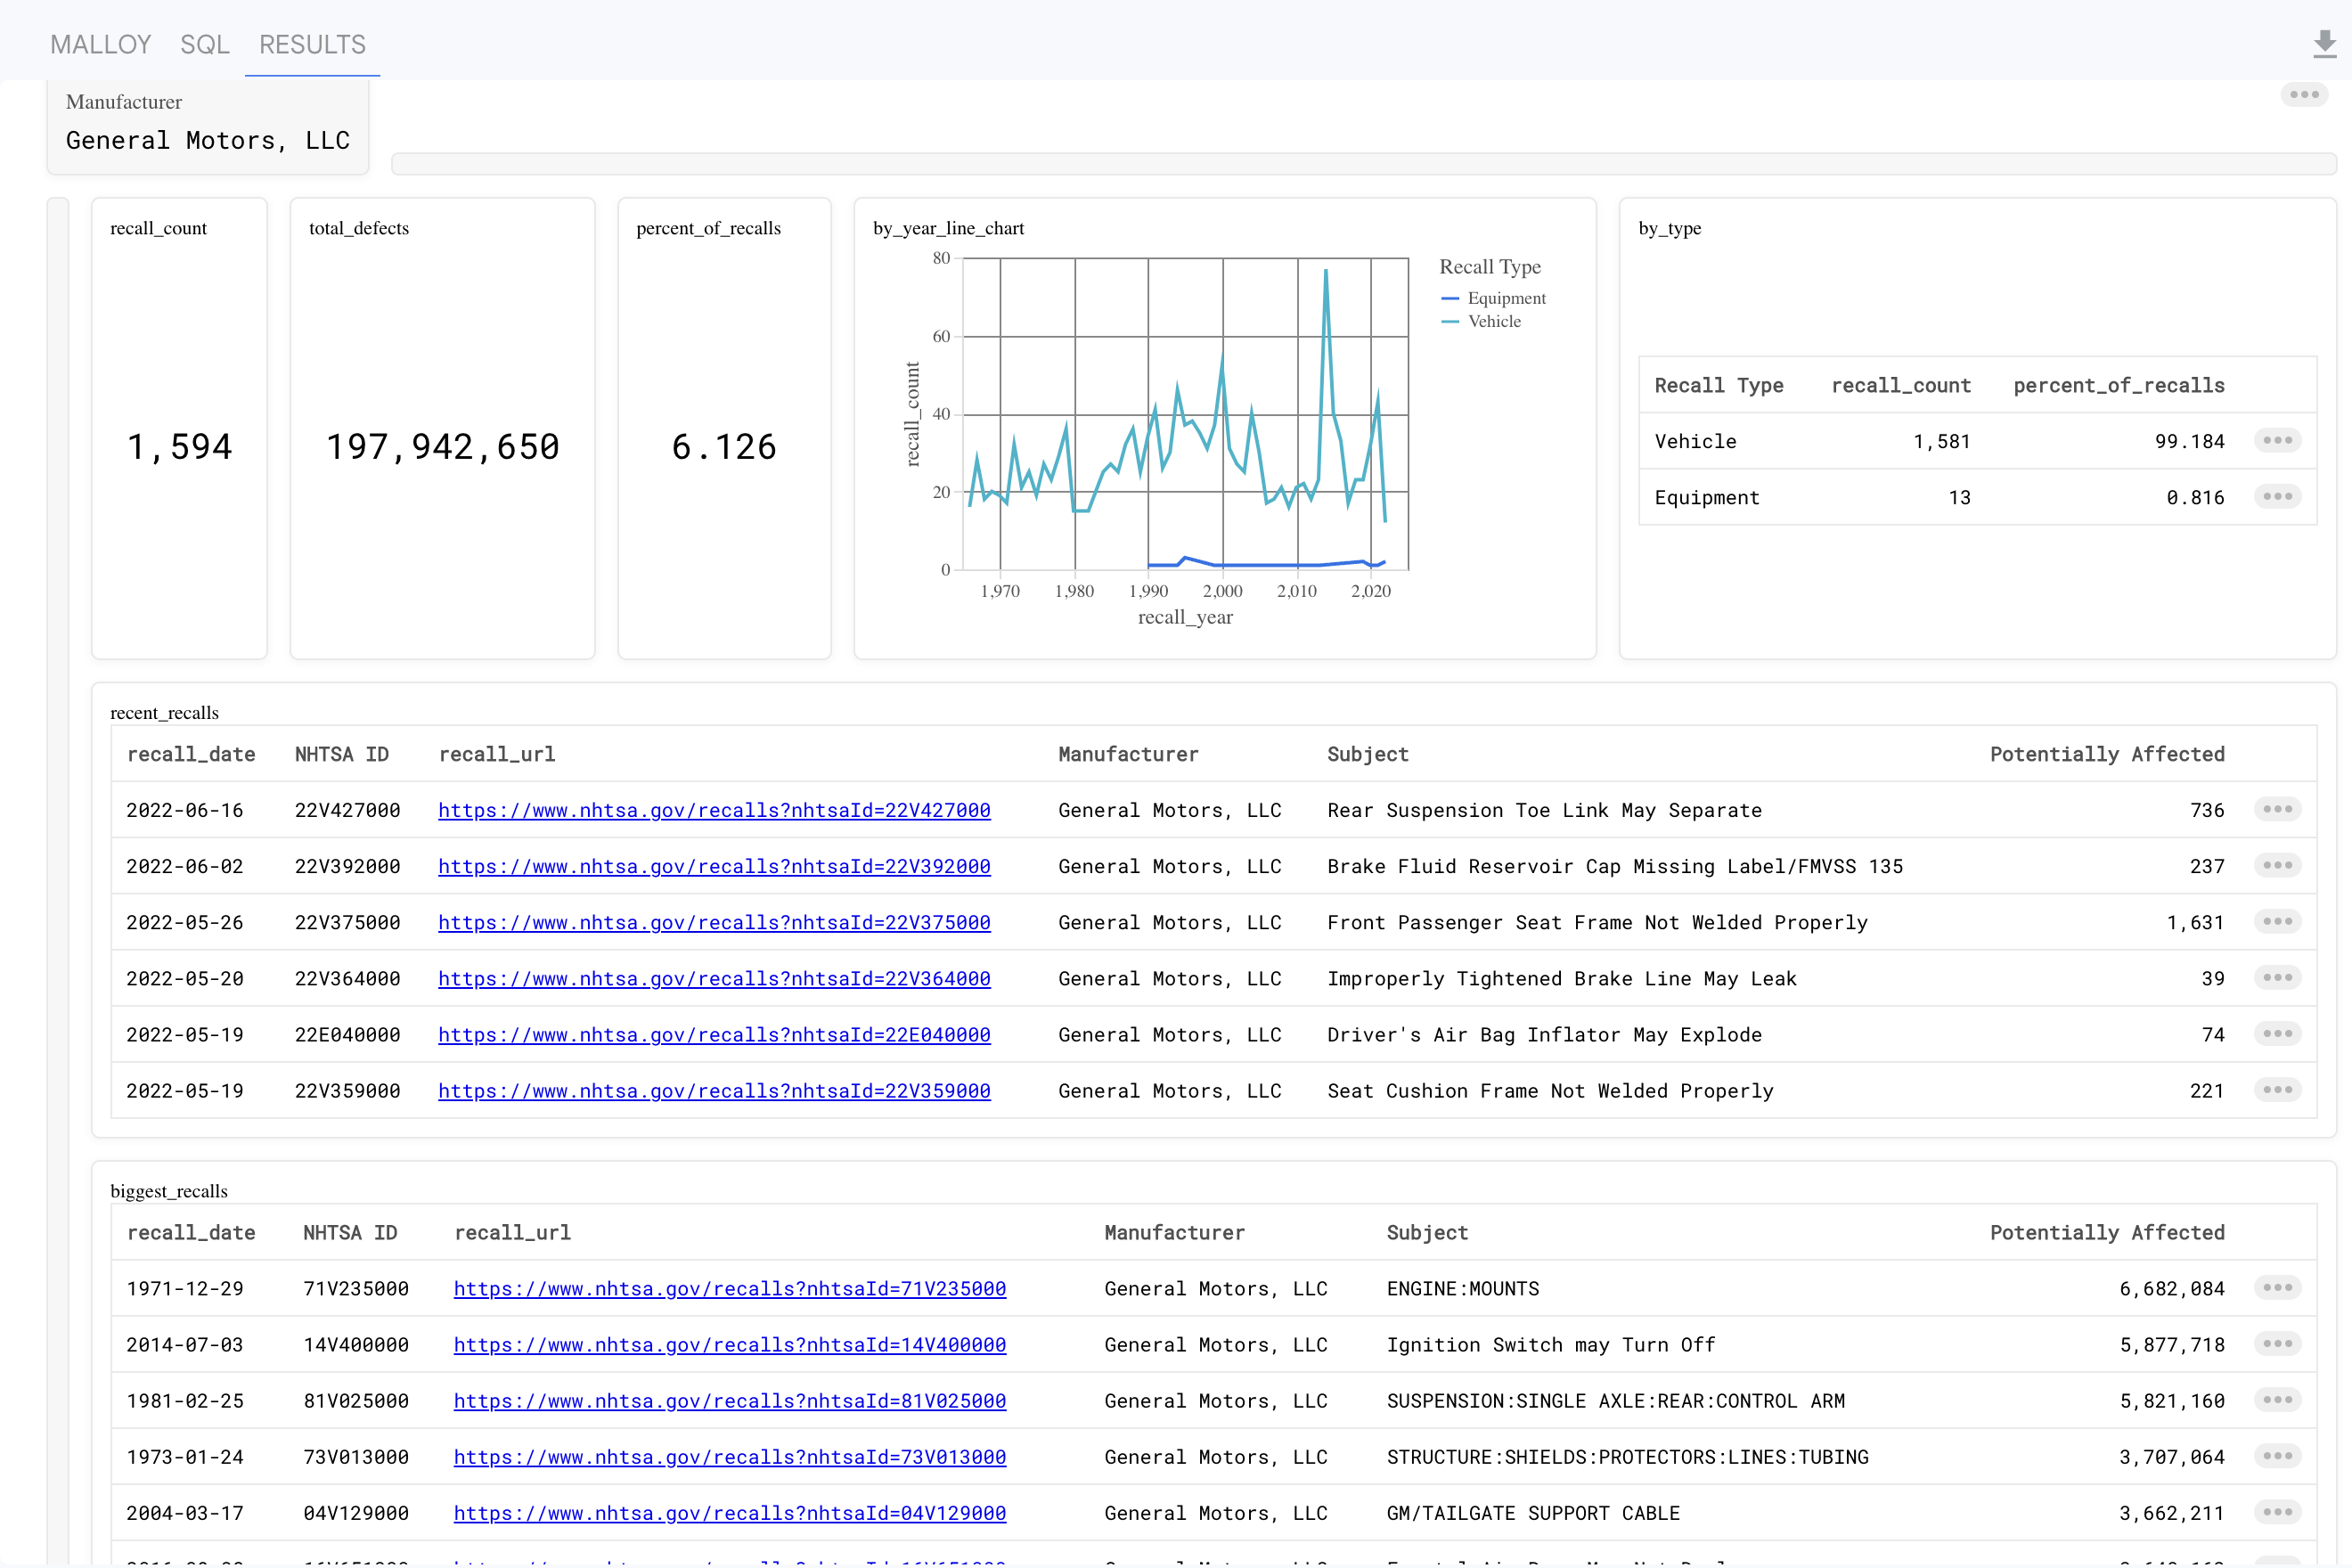Open recall link for nhtsaId=81V025000
The image size is (2352, 1568).
[x=730, y=1400]
